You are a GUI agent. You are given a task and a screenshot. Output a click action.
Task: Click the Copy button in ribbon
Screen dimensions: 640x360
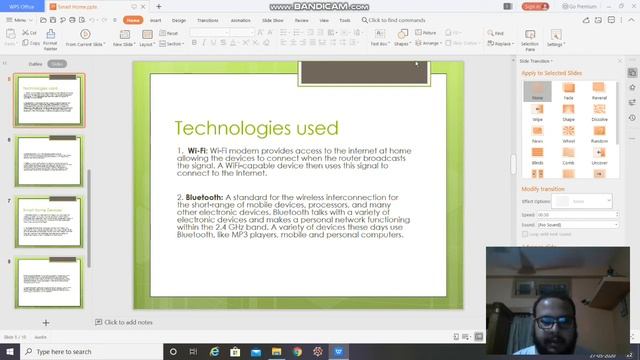(31, 42)
